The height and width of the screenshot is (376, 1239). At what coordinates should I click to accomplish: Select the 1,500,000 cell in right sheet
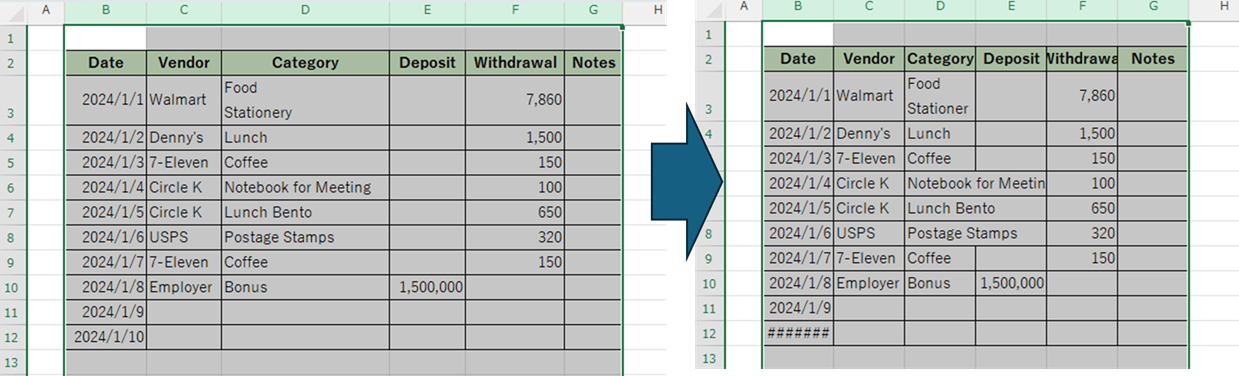click(x=1011, y=283)
